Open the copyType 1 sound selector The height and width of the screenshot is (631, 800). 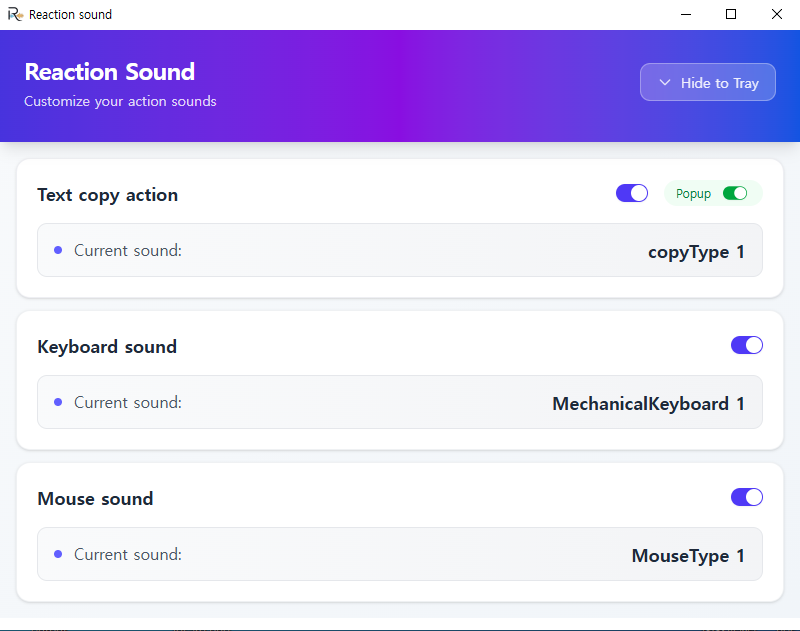pyautogui.click(x=696, y=252)
